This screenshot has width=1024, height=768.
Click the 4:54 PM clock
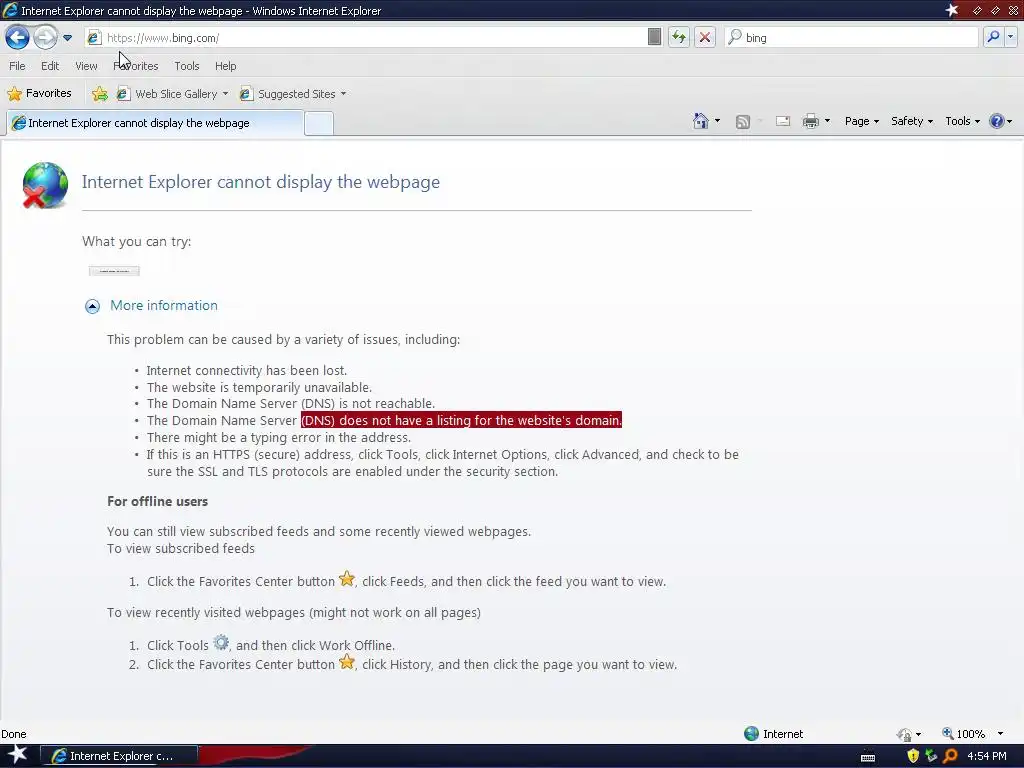[987, 756]
